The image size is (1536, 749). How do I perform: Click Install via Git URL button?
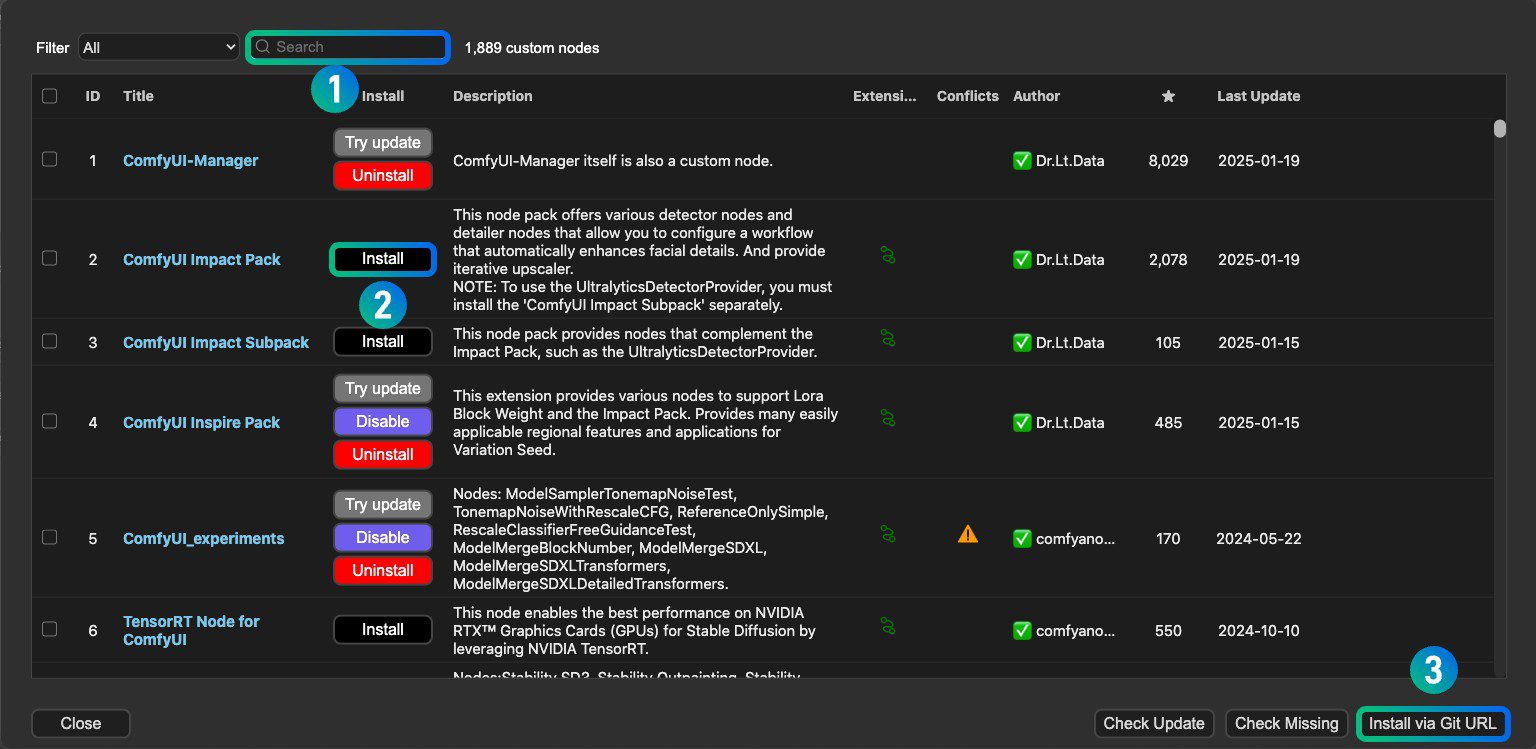click(x=1432, y=723)
